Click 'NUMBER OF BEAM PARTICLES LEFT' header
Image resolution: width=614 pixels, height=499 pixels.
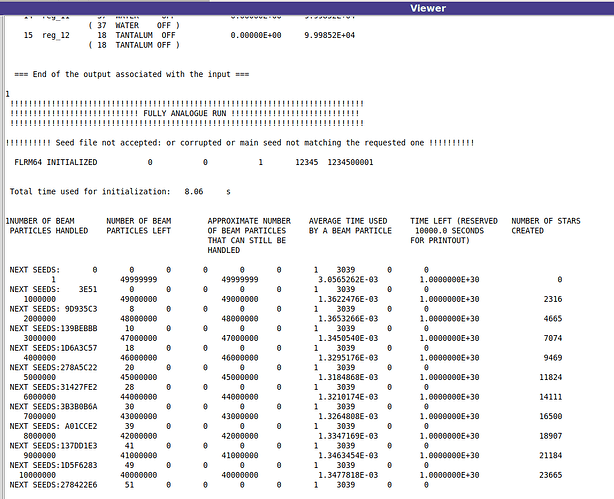click(139, 226)
